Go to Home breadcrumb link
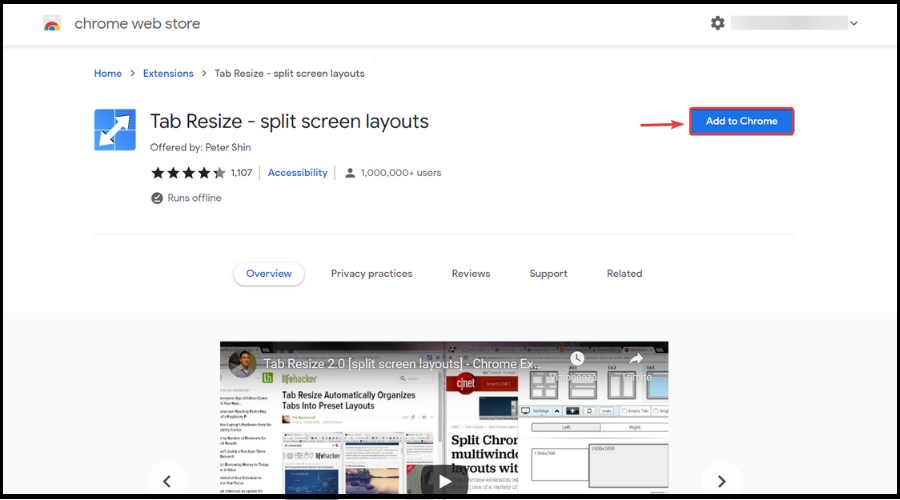Image resolution: width=900 pixels, height=500 pixels. [108, 73]
